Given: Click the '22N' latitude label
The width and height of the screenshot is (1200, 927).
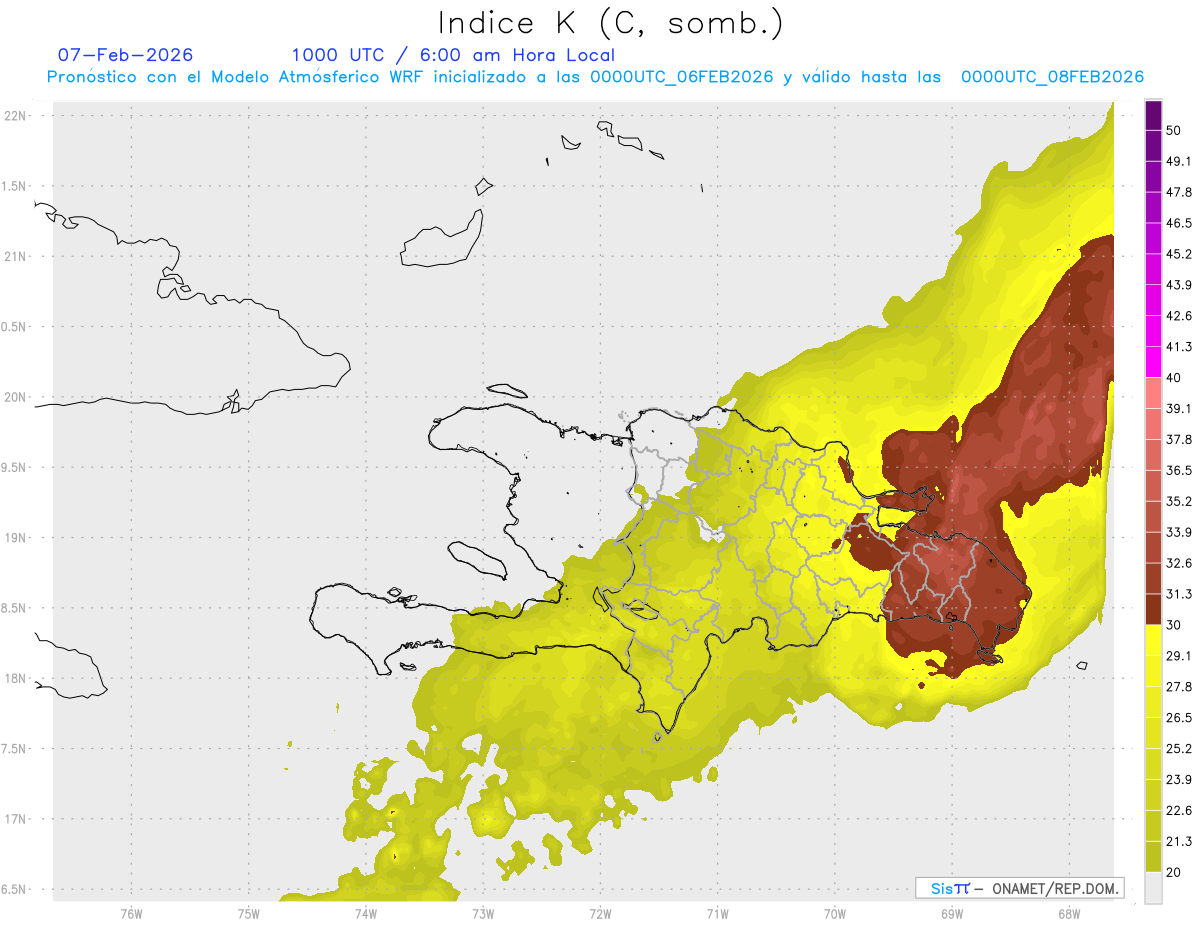Looking at the screenshot, I should (x=17, y=116).
